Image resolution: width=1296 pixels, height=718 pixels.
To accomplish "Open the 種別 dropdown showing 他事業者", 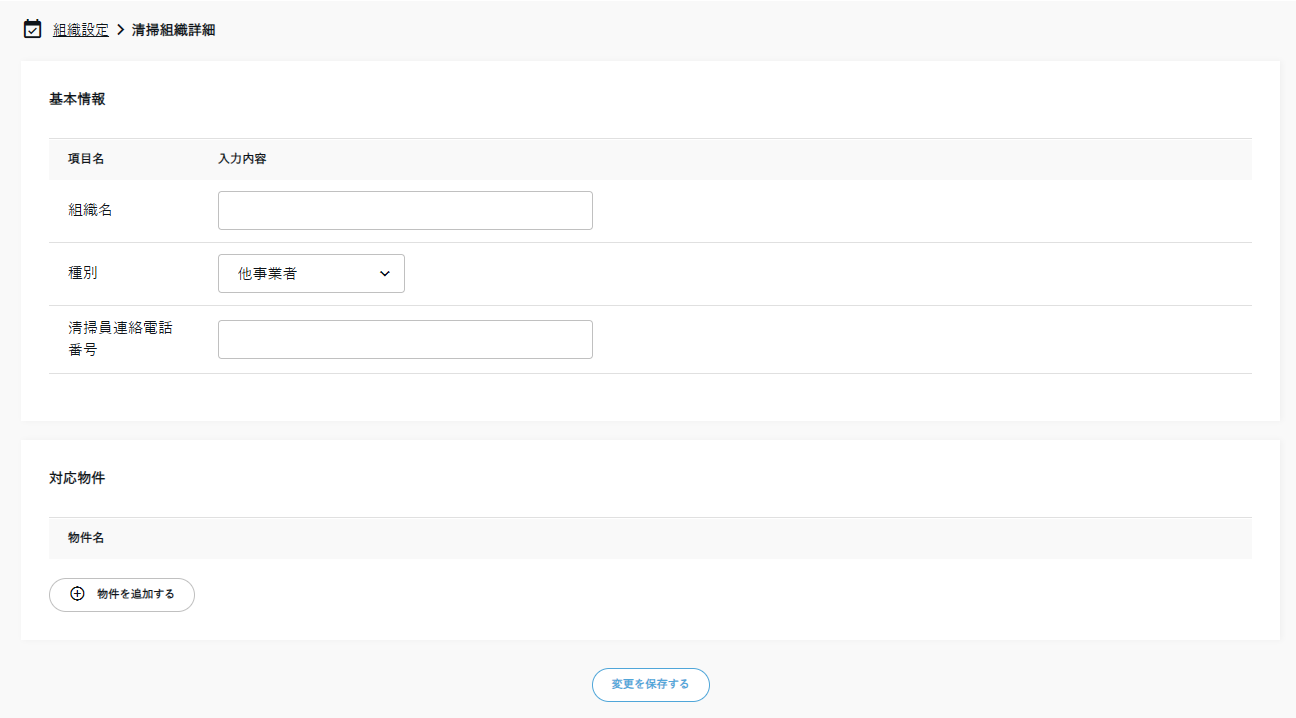I will coord(311,274).
